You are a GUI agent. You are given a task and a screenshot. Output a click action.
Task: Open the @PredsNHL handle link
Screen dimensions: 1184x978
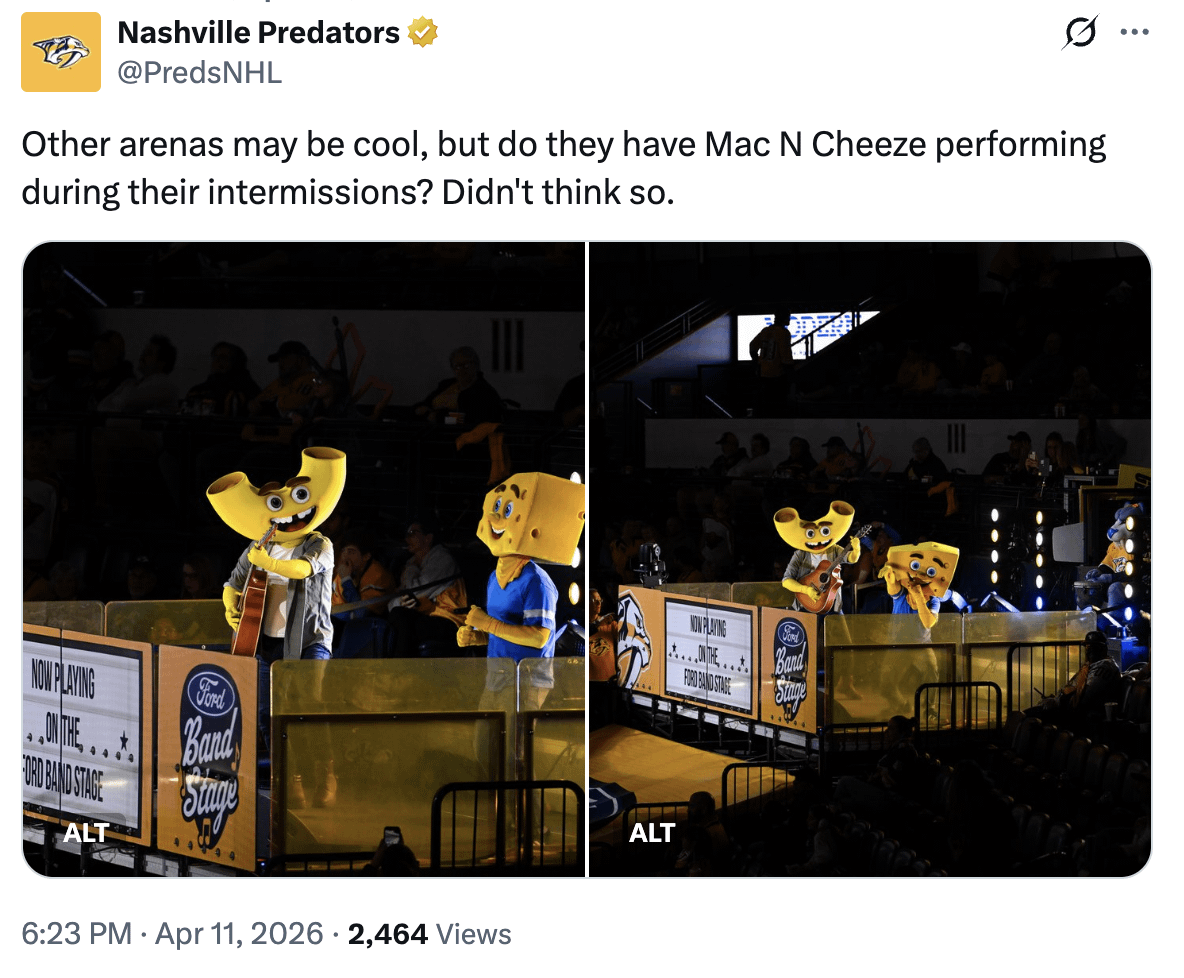pyautogui.click(x=199, y=72)
